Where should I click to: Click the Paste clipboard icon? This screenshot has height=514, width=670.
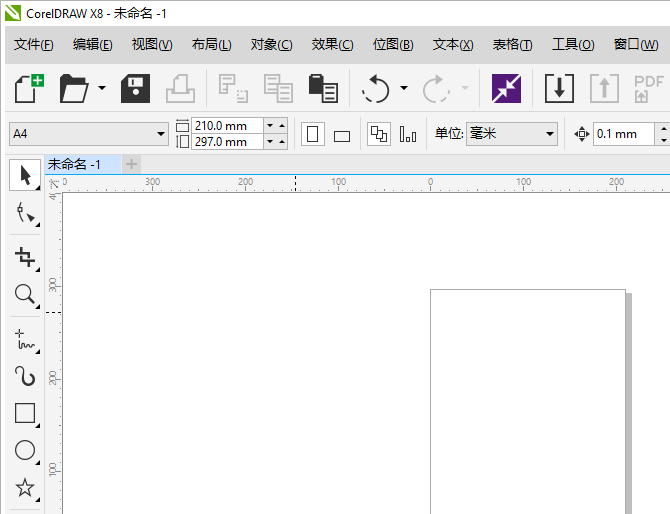(323, 88)
